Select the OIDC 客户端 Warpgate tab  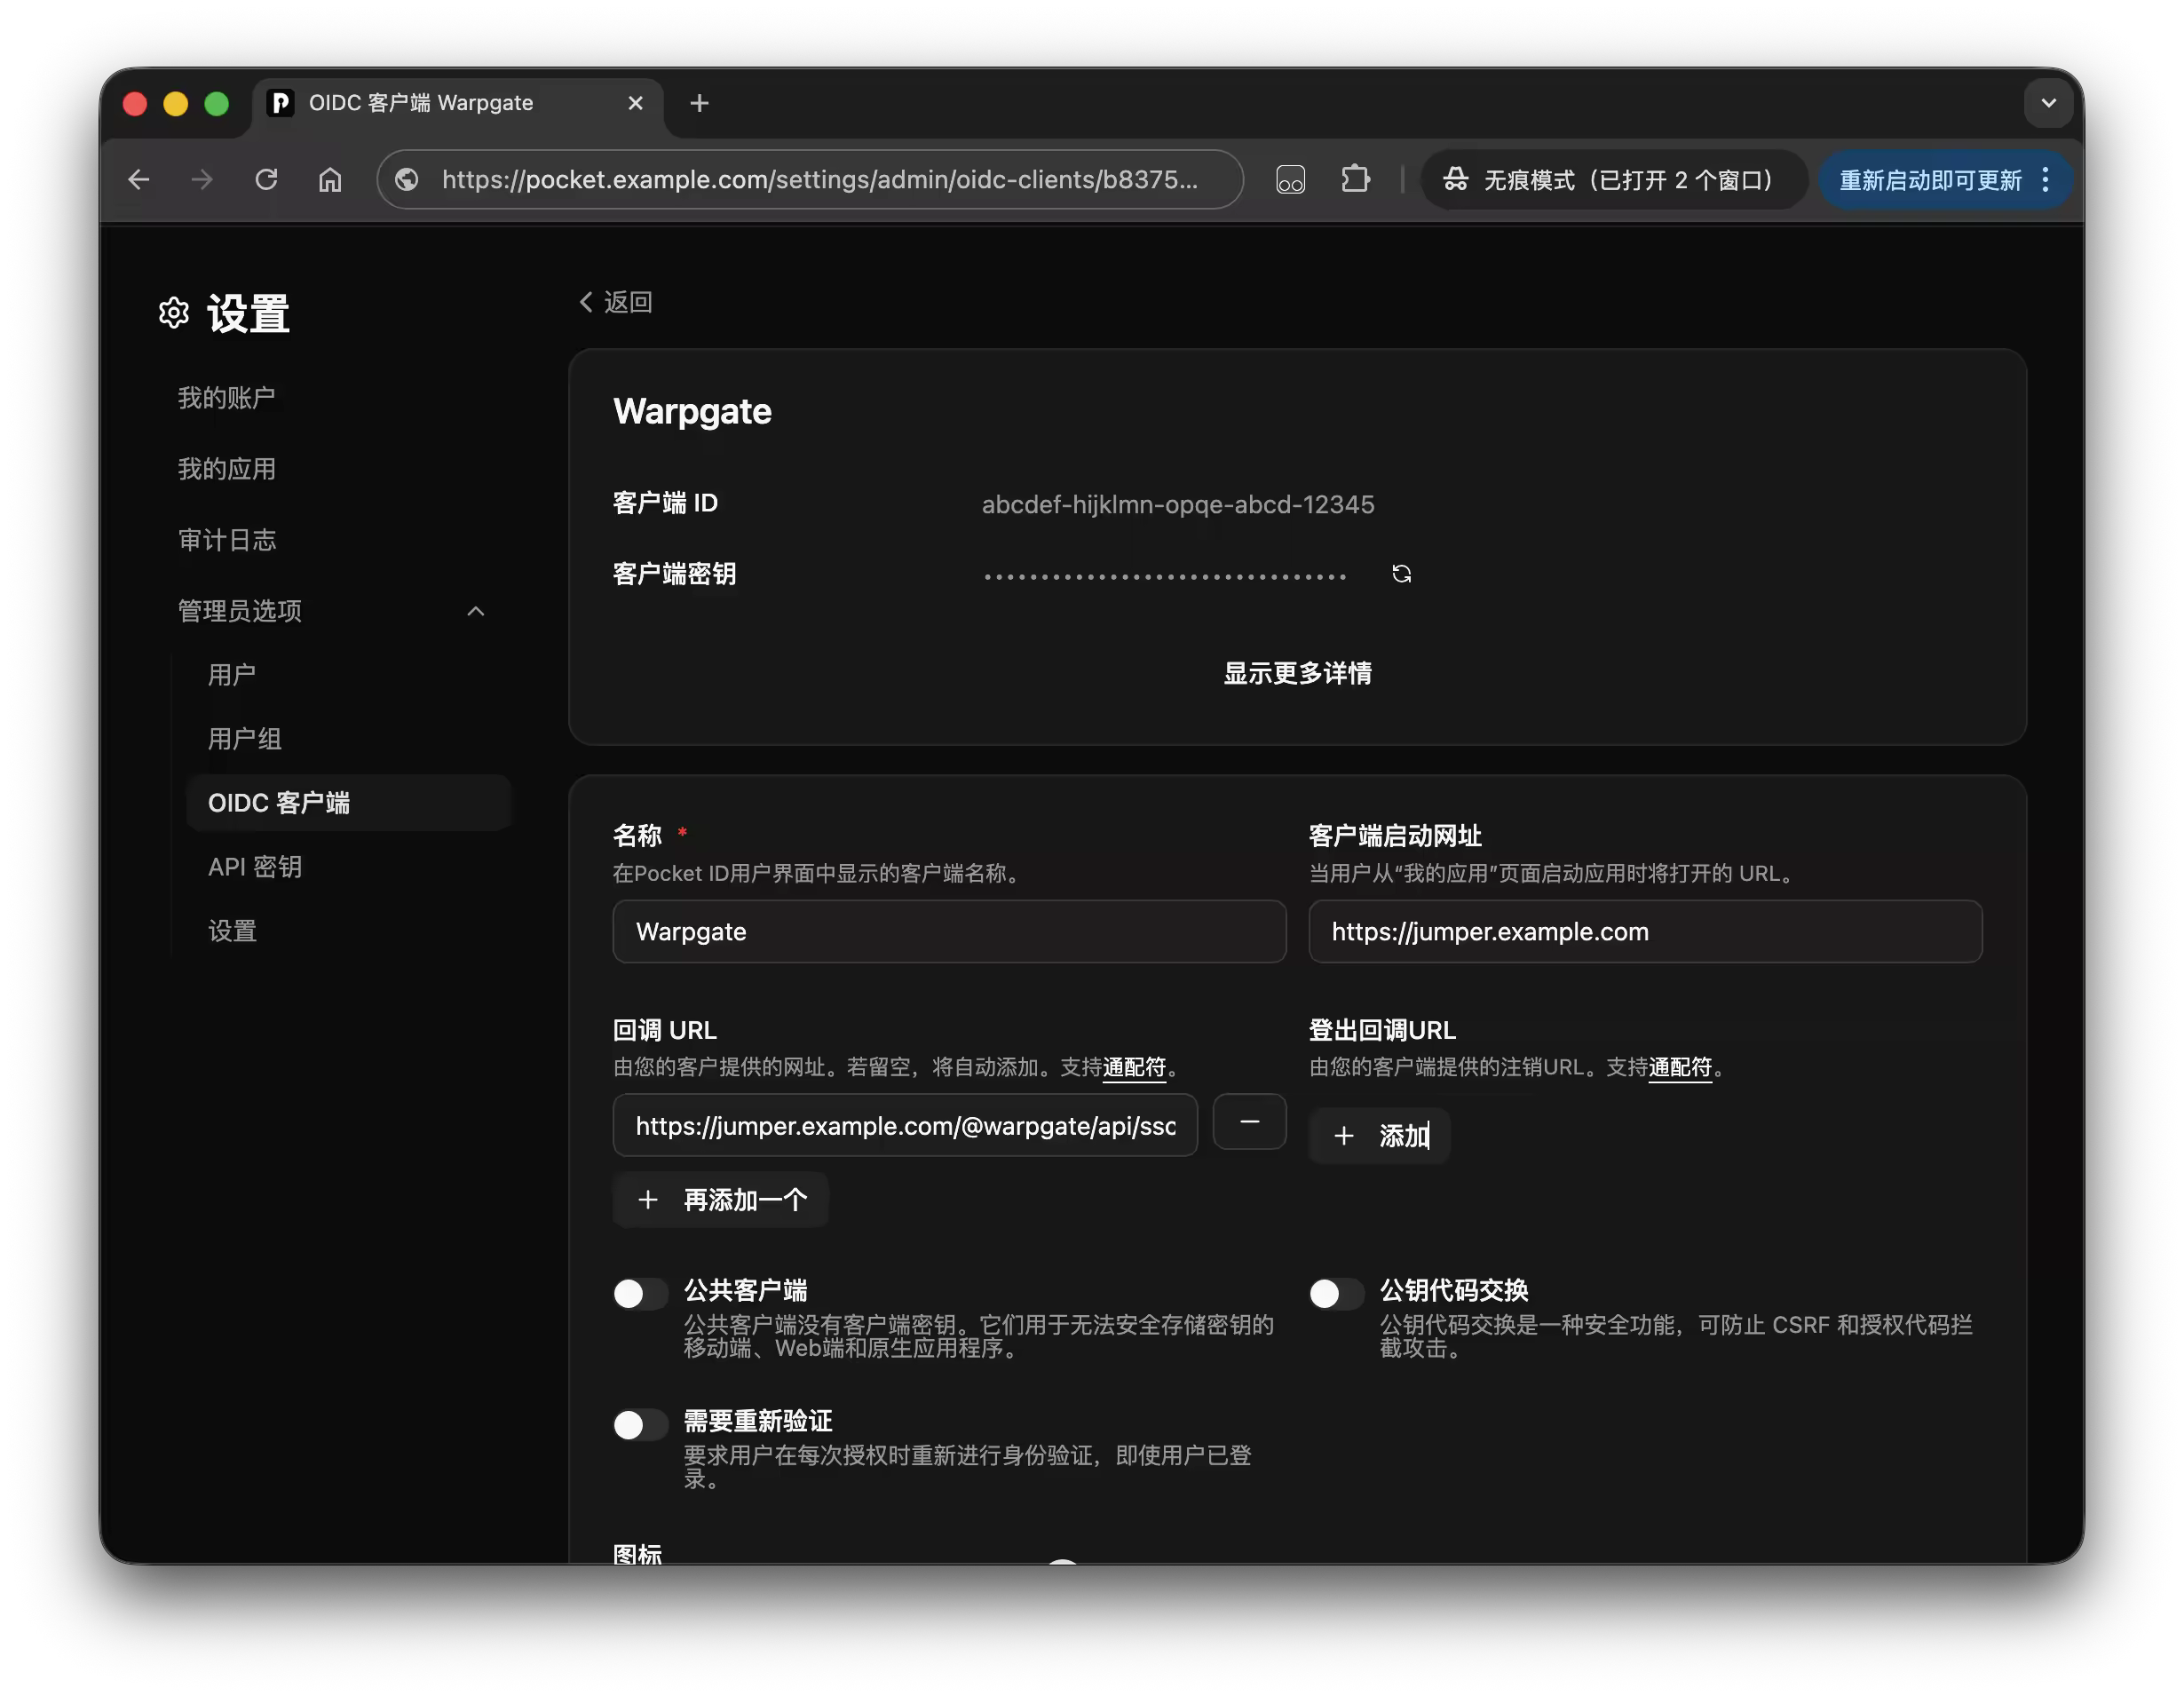click(457, 103)
